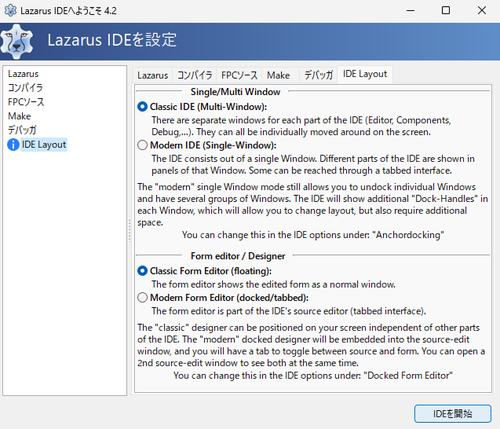
Task: Switch to the FPCソース tab
Action: pyautogui.click(x=239, y=75)
